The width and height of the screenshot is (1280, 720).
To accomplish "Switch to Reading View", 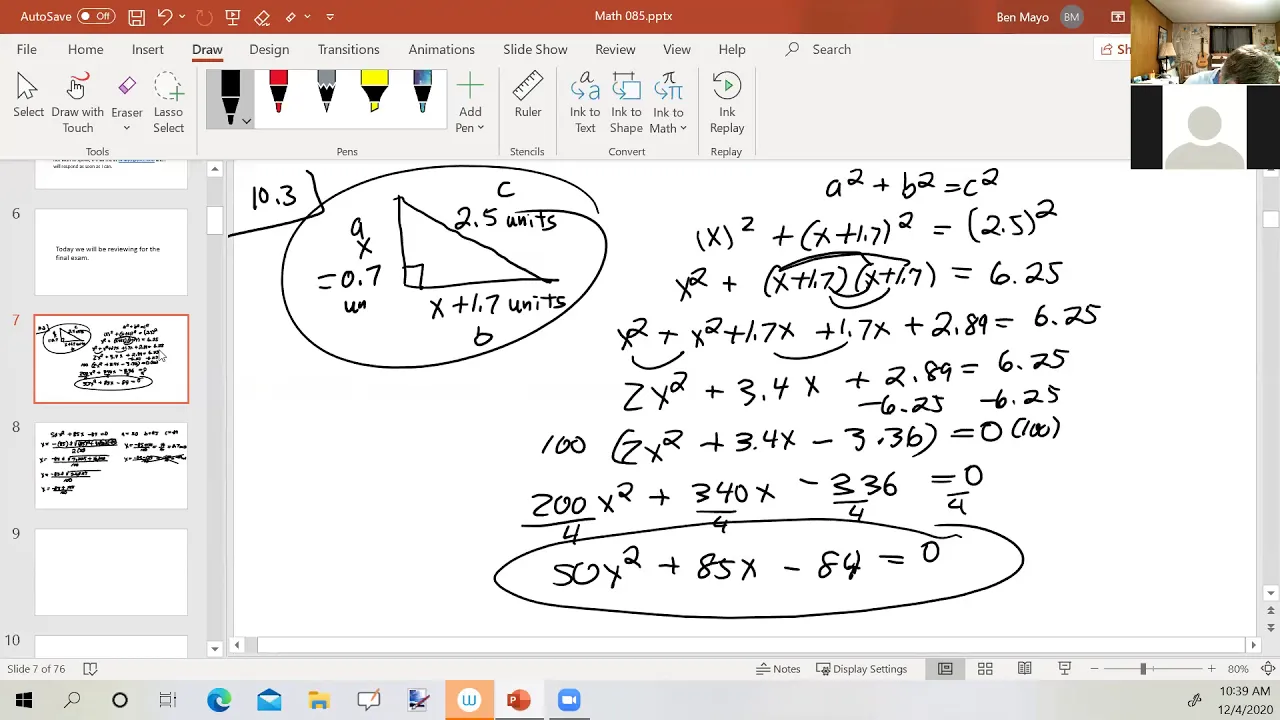I will point(1025,668).
